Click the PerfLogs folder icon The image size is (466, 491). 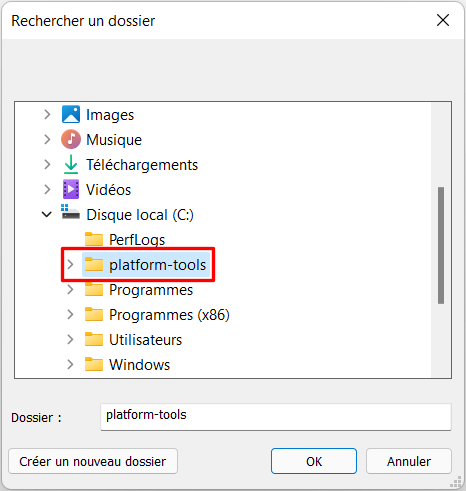pos(94,239)
